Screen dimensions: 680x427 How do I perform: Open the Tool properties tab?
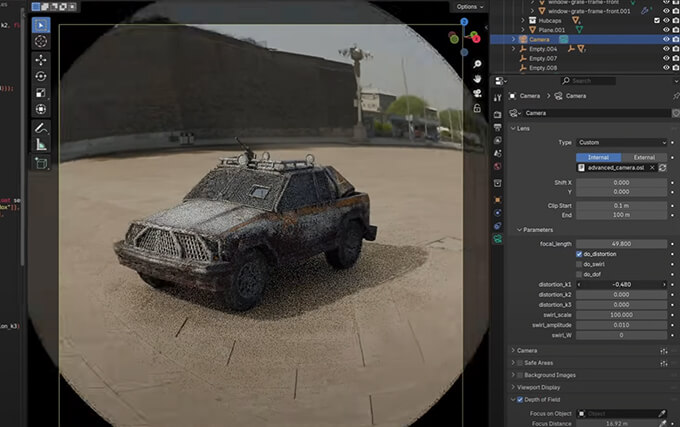(497, 98)
